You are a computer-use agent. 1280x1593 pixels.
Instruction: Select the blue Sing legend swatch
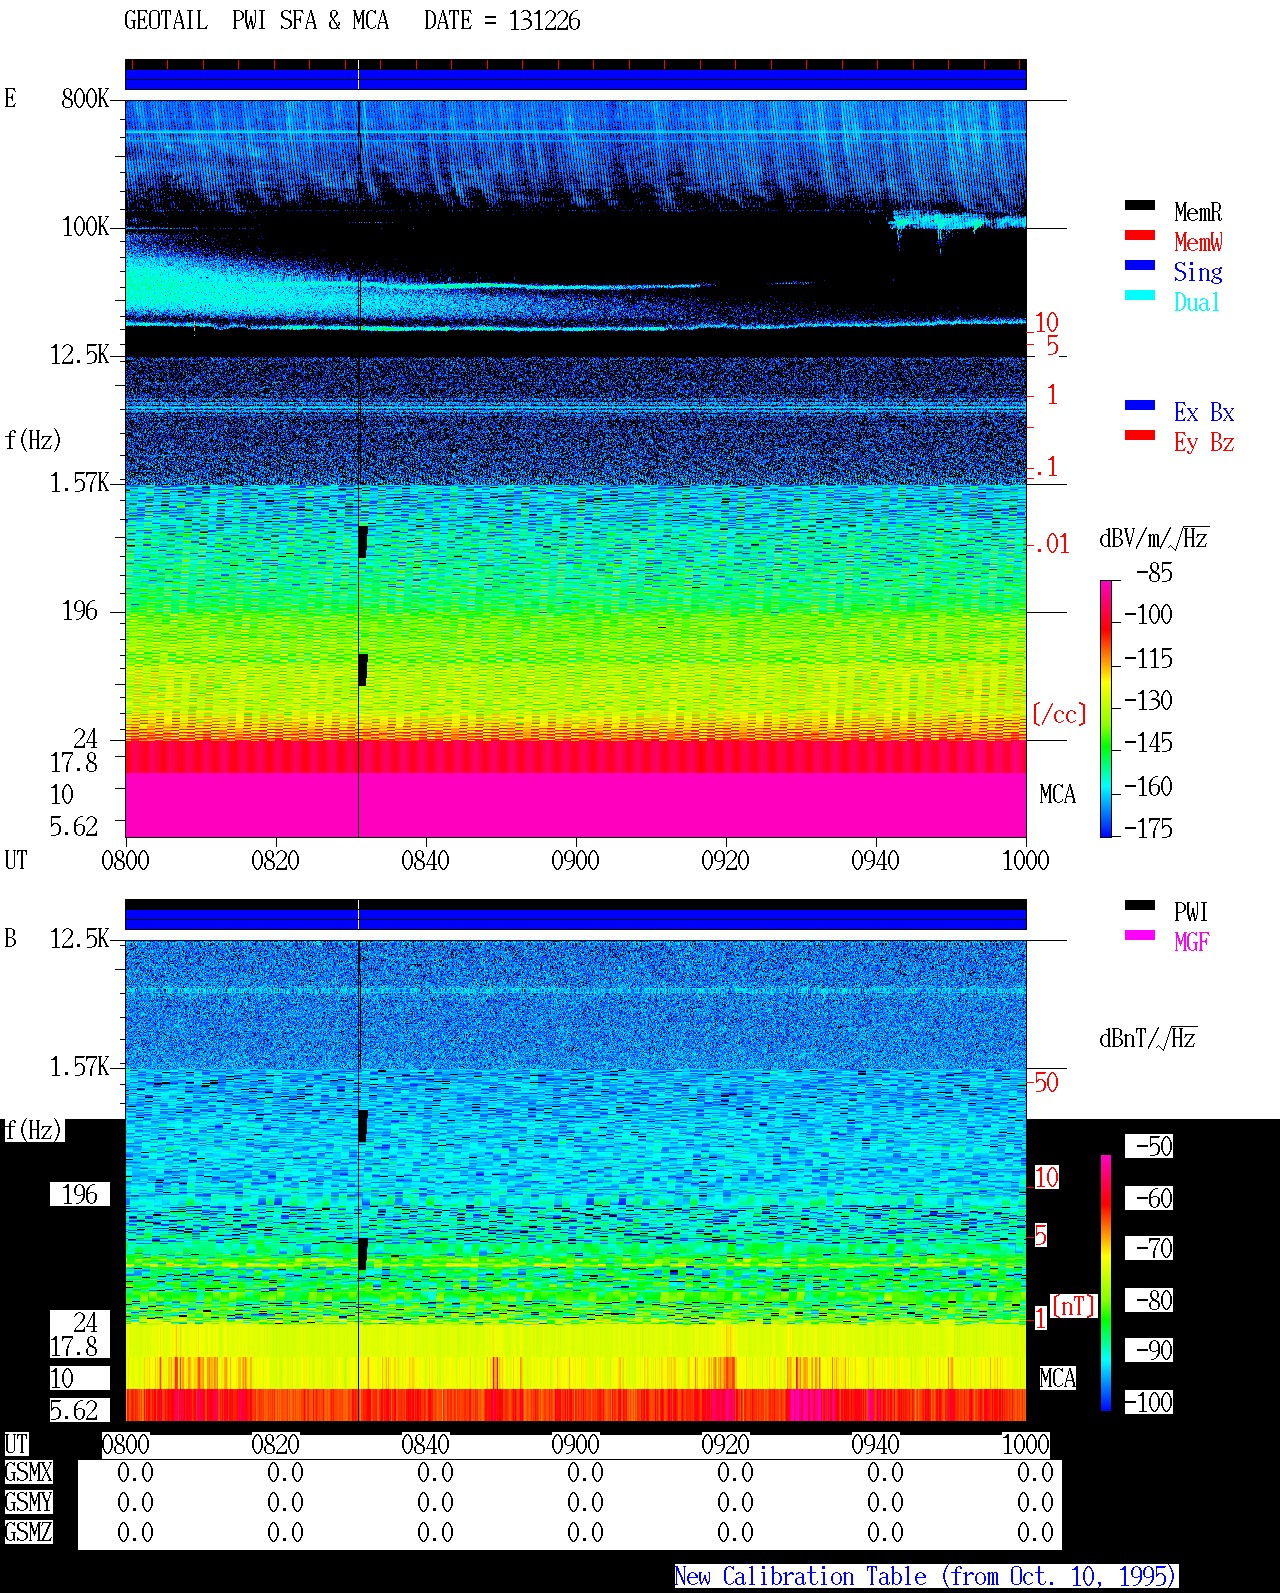click(x=1140, y=265)
